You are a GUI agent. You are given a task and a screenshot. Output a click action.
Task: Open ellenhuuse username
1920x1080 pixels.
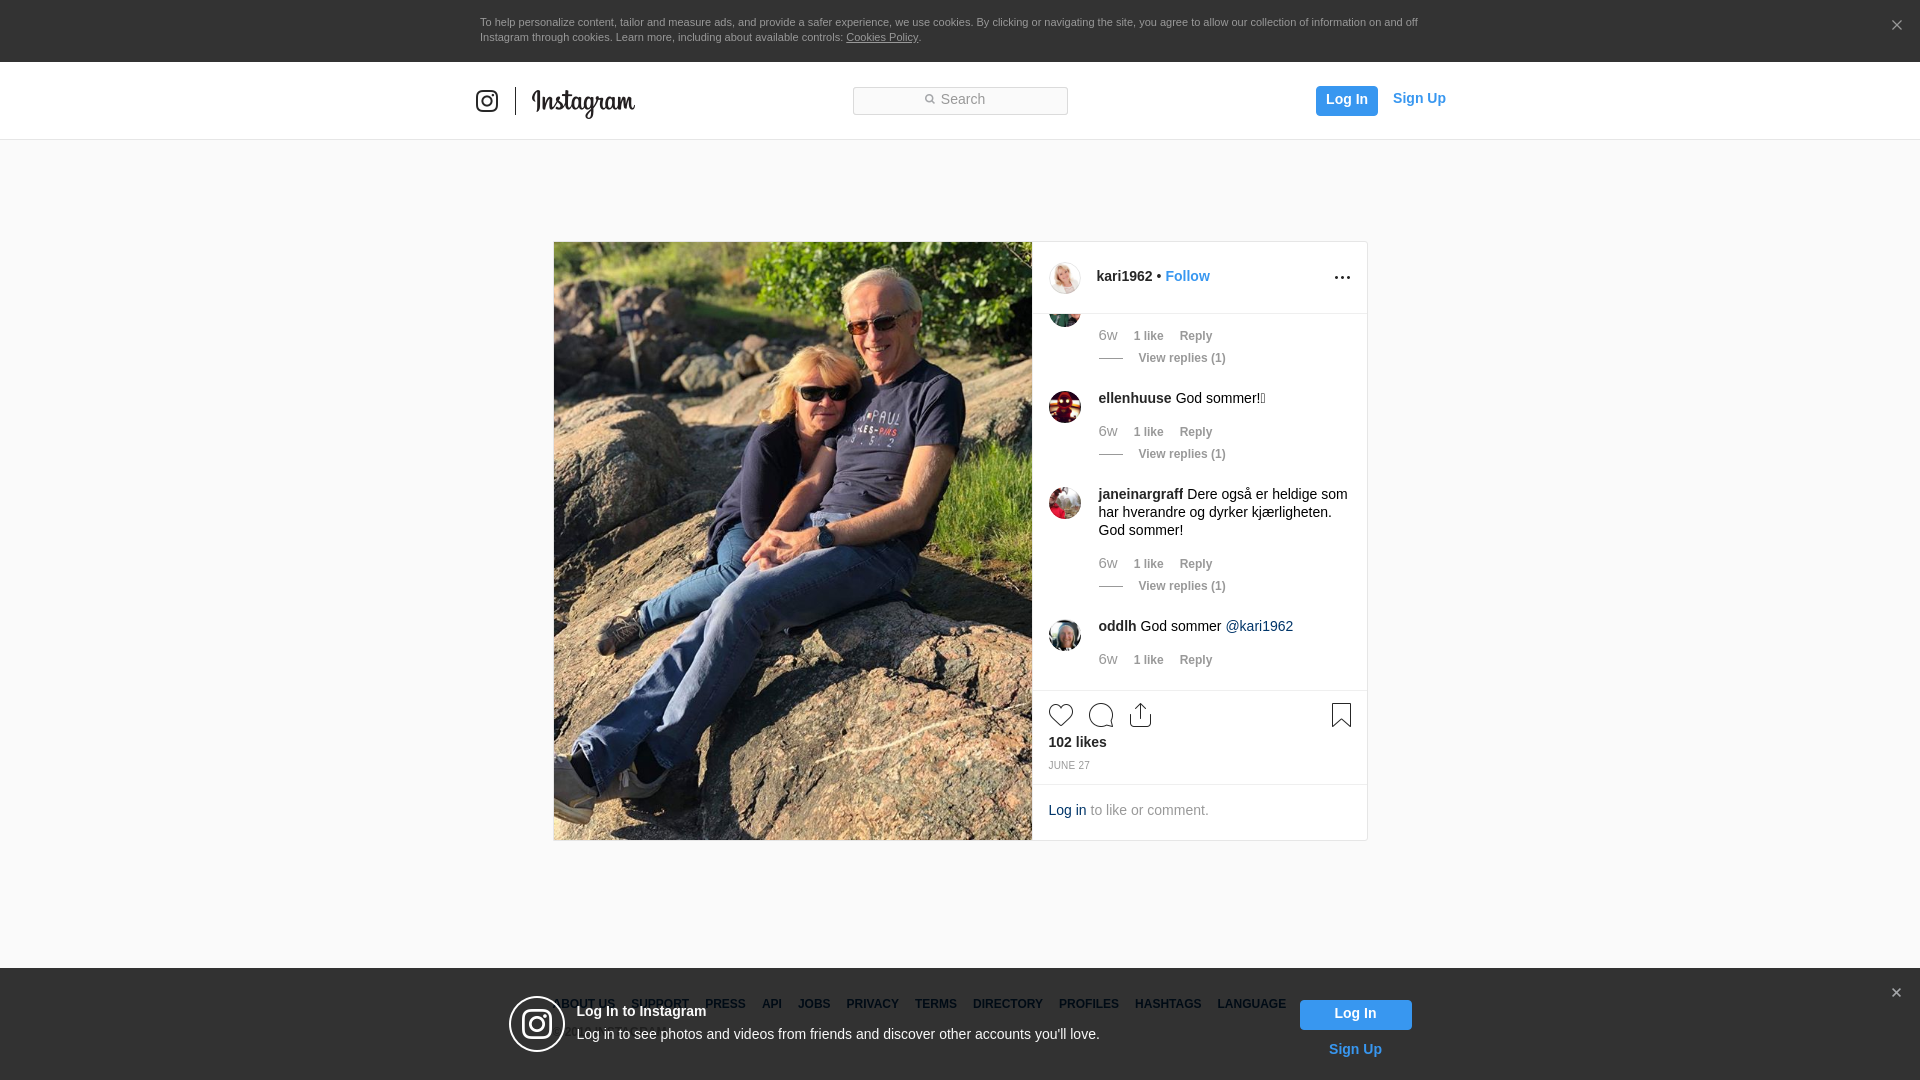pyautogui.click(x=1135, y=398)
